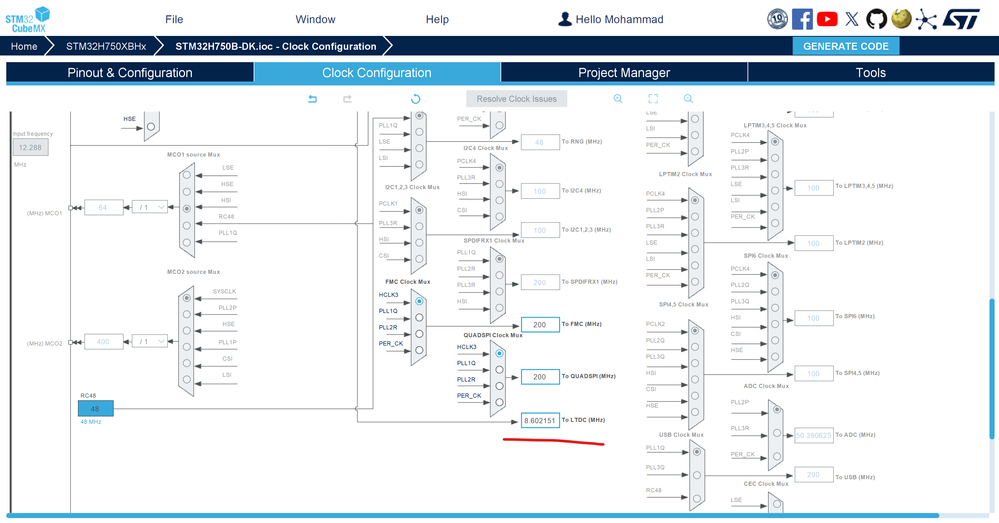Viewport: 999px width, 523px height.
Task: Click the Hello Mohammad account link
Action: click(x=619, y=19)
